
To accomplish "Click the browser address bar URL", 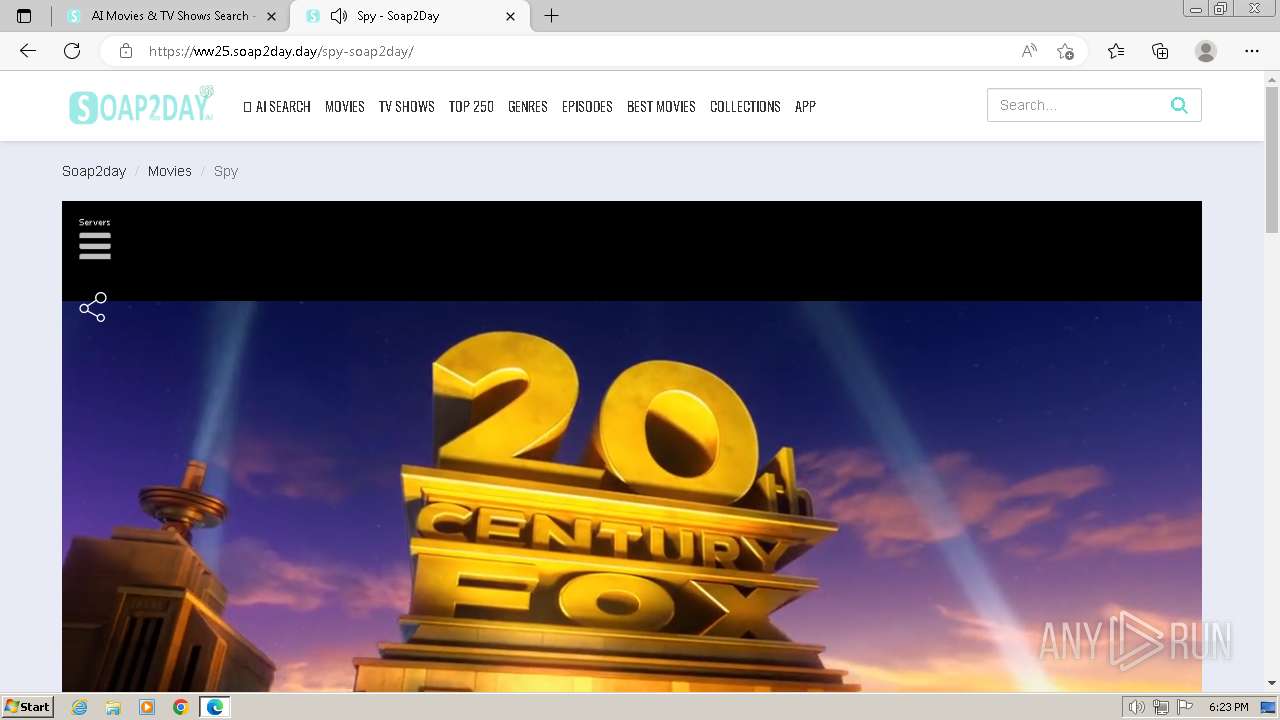I will click(281, 51).
